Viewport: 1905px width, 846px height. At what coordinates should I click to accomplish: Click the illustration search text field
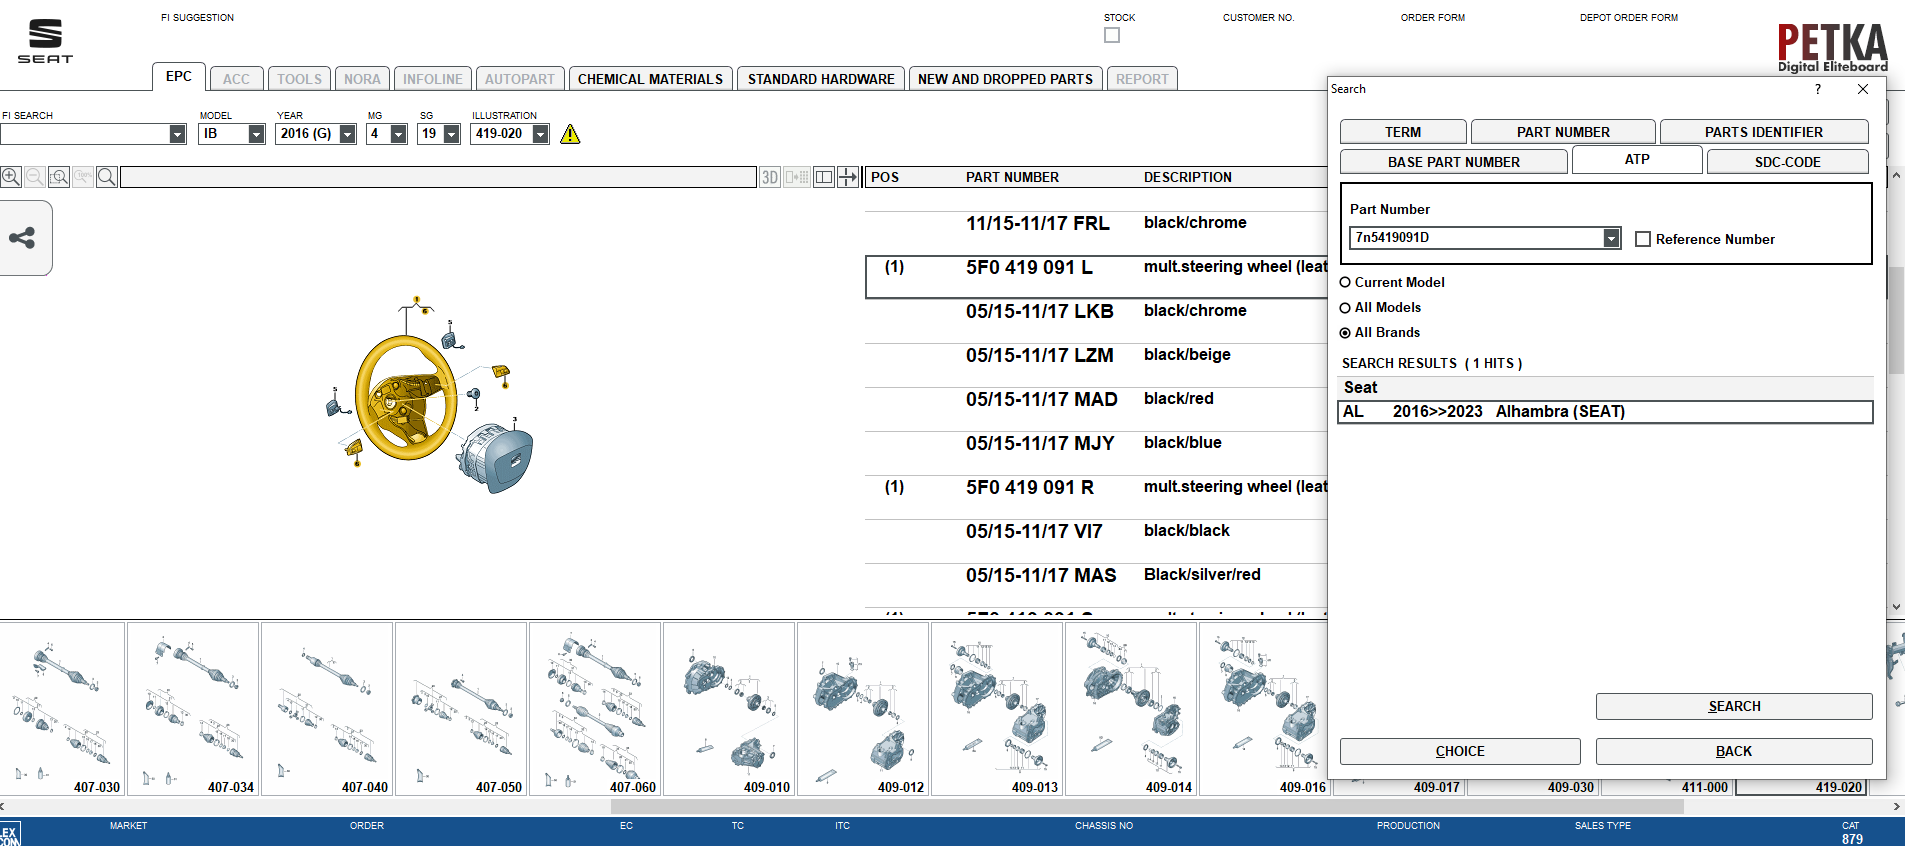tap(438, 177)
